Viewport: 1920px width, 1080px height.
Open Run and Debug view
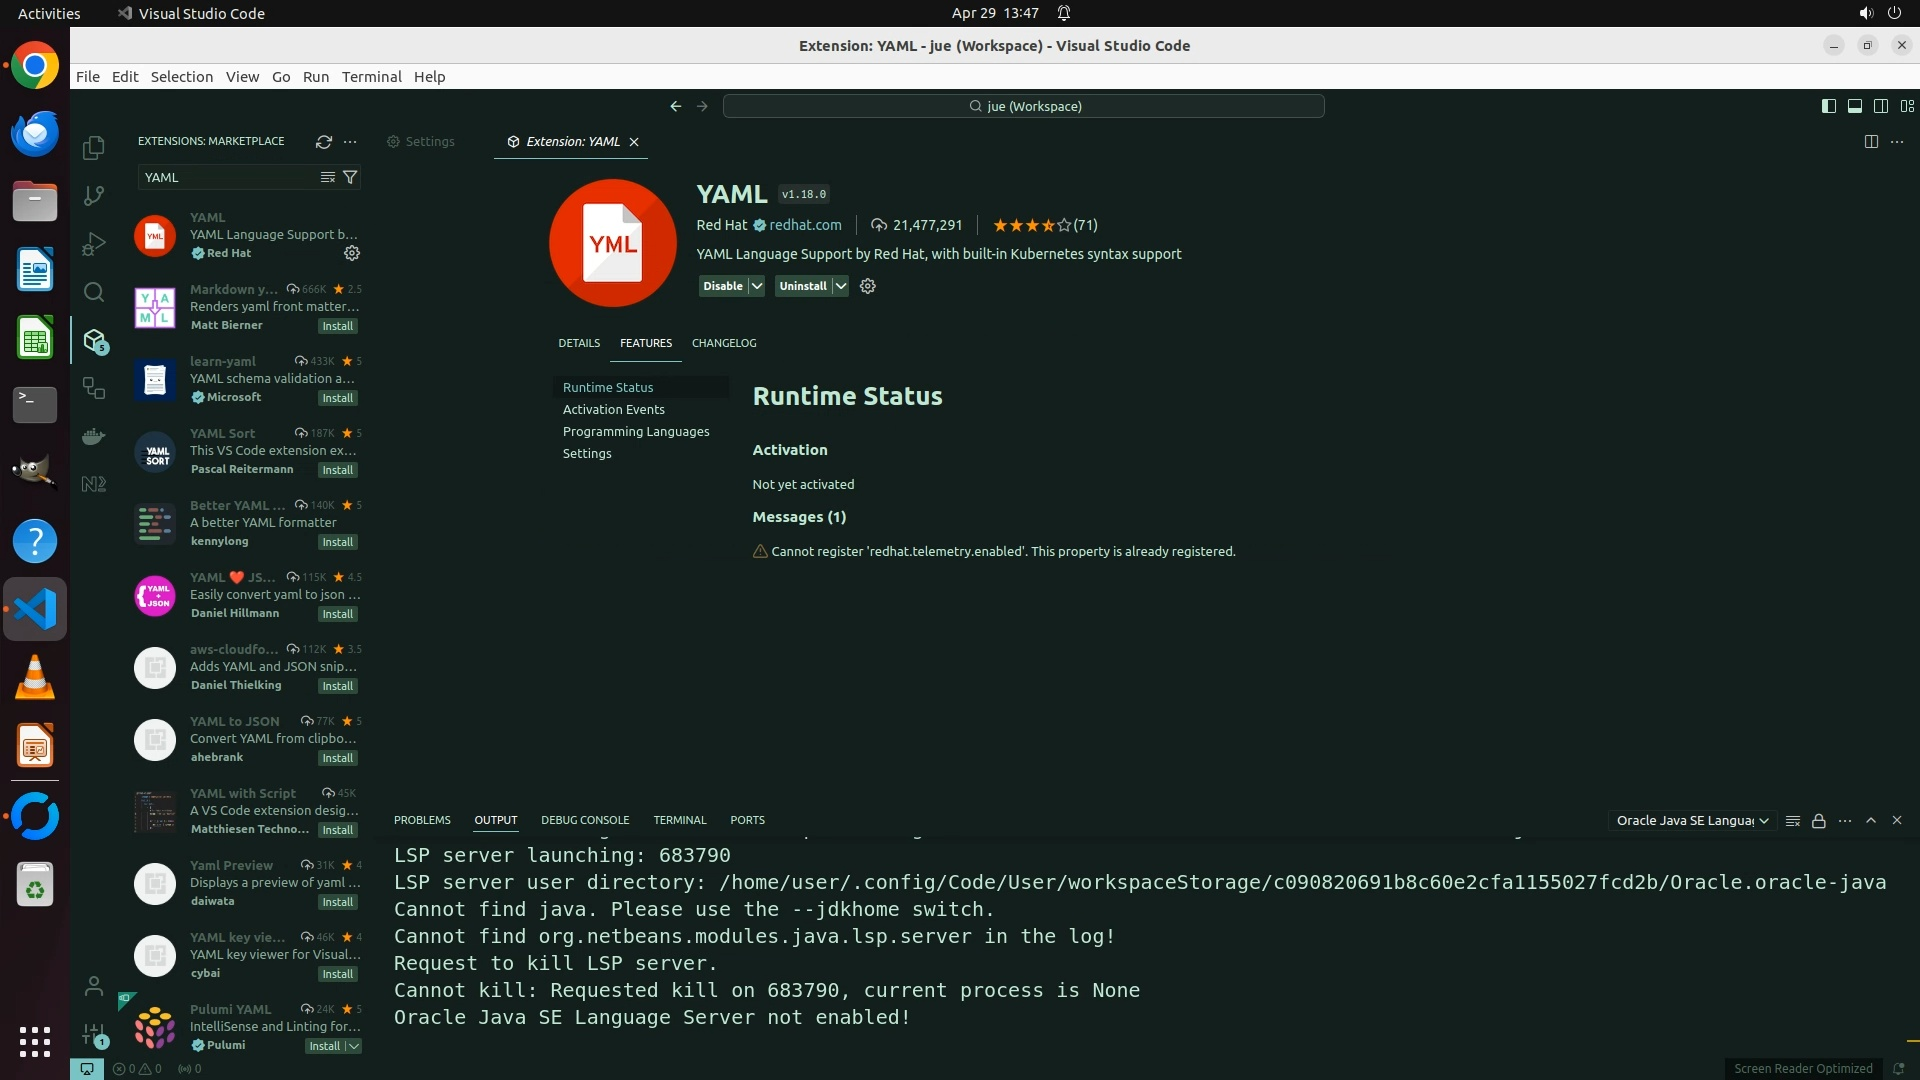point(94,244)
